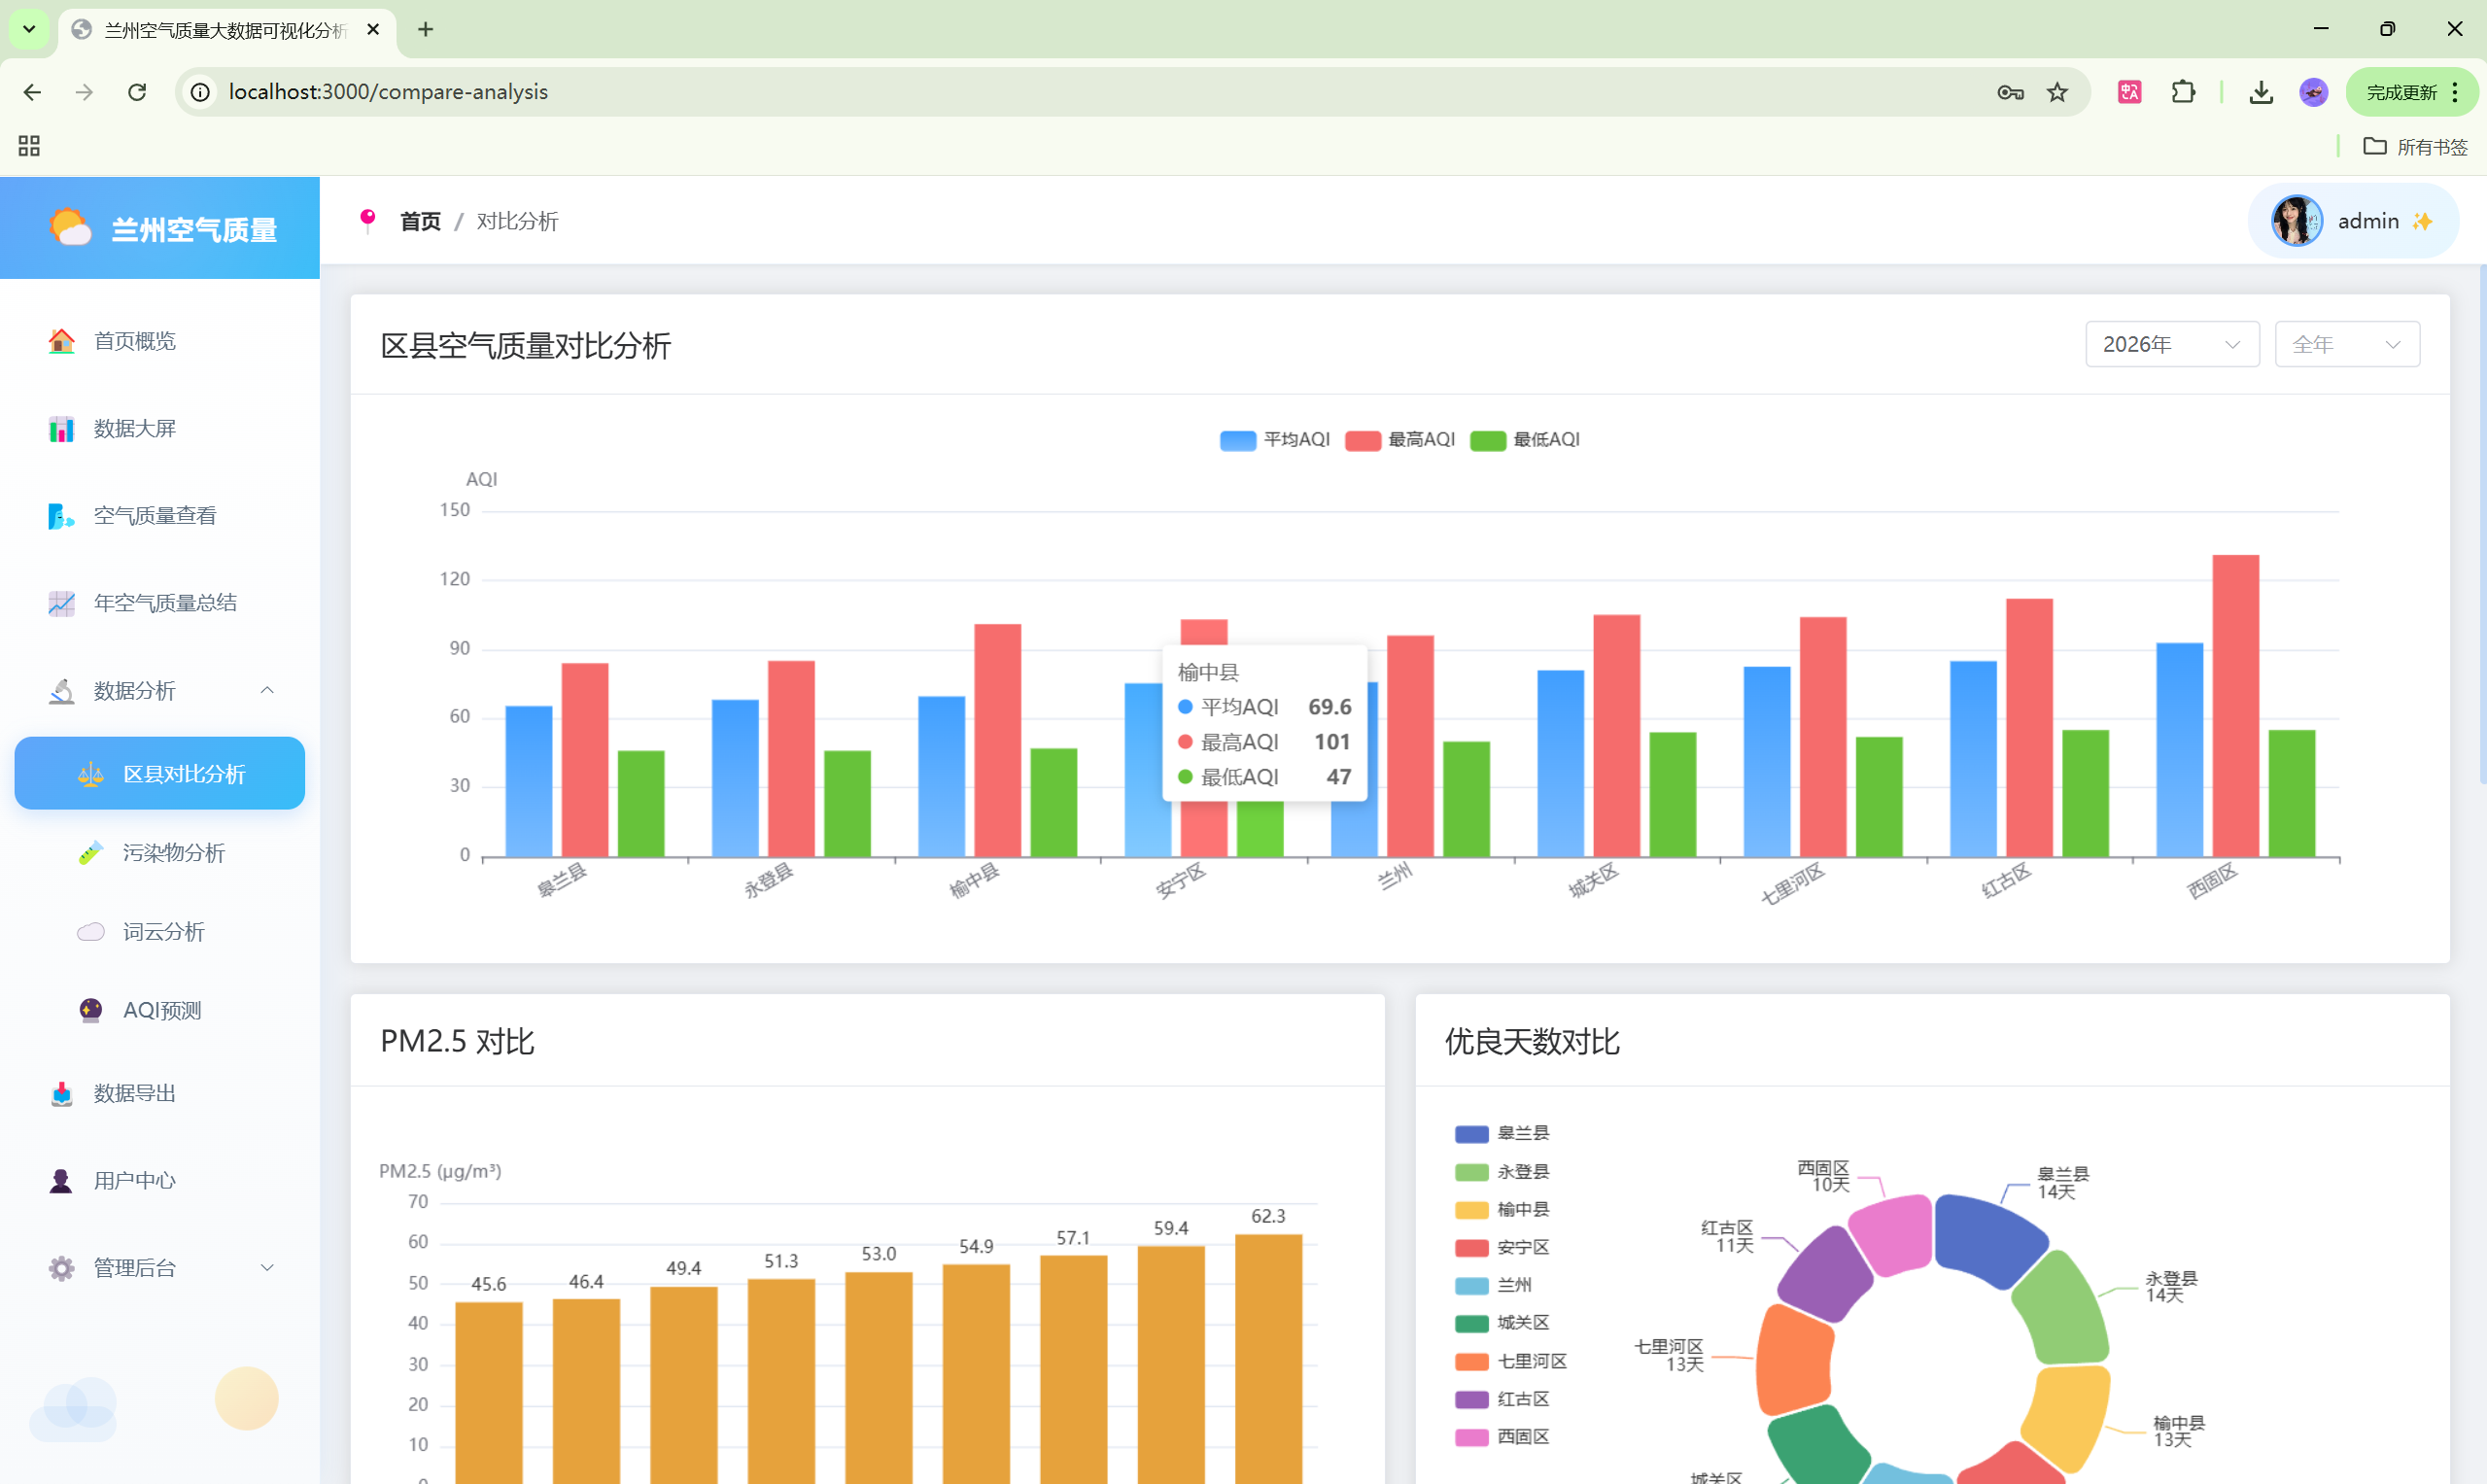Viewport: 2487px width, 1484px height.
Task: Select 区县对比分析 menu item
Action: coord(160,774)
